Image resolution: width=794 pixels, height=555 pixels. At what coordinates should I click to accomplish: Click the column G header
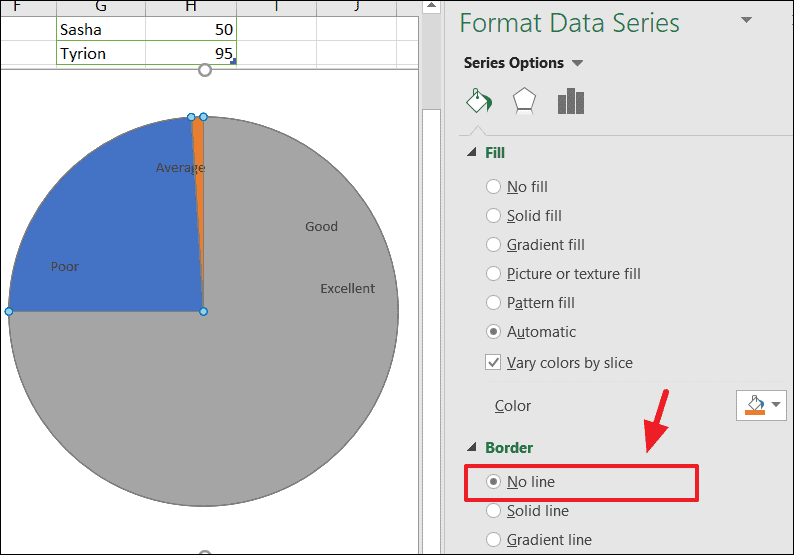(101, 7)
